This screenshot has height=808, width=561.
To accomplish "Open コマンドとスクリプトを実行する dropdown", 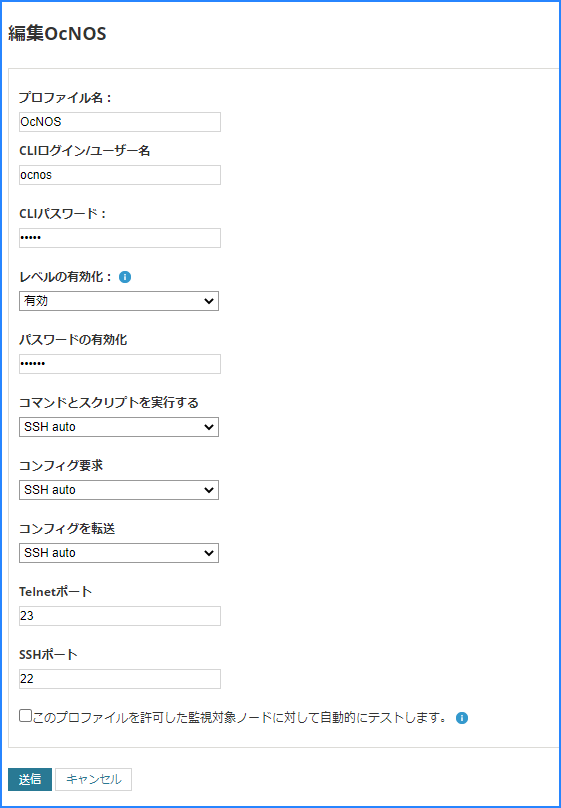I will (x=119, y=427).
